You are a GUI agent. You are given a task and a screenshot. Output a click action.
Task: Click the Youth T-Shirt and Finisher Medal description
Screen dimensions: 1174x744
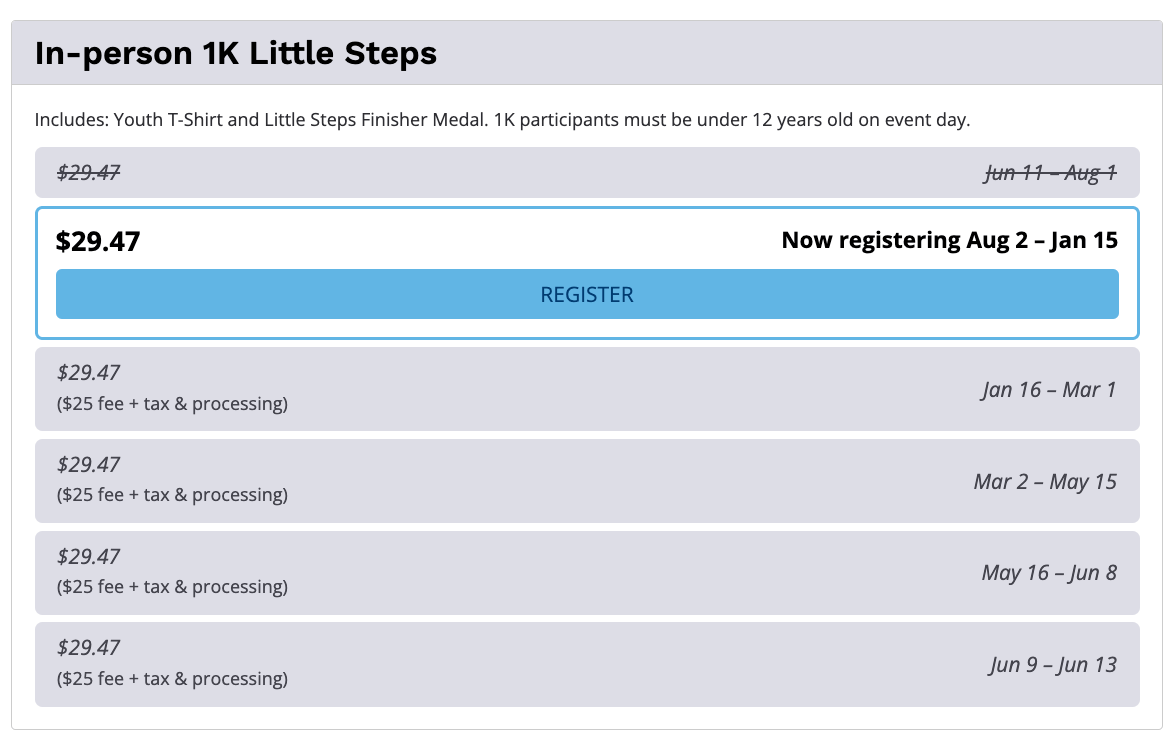(x=502, y=120)
